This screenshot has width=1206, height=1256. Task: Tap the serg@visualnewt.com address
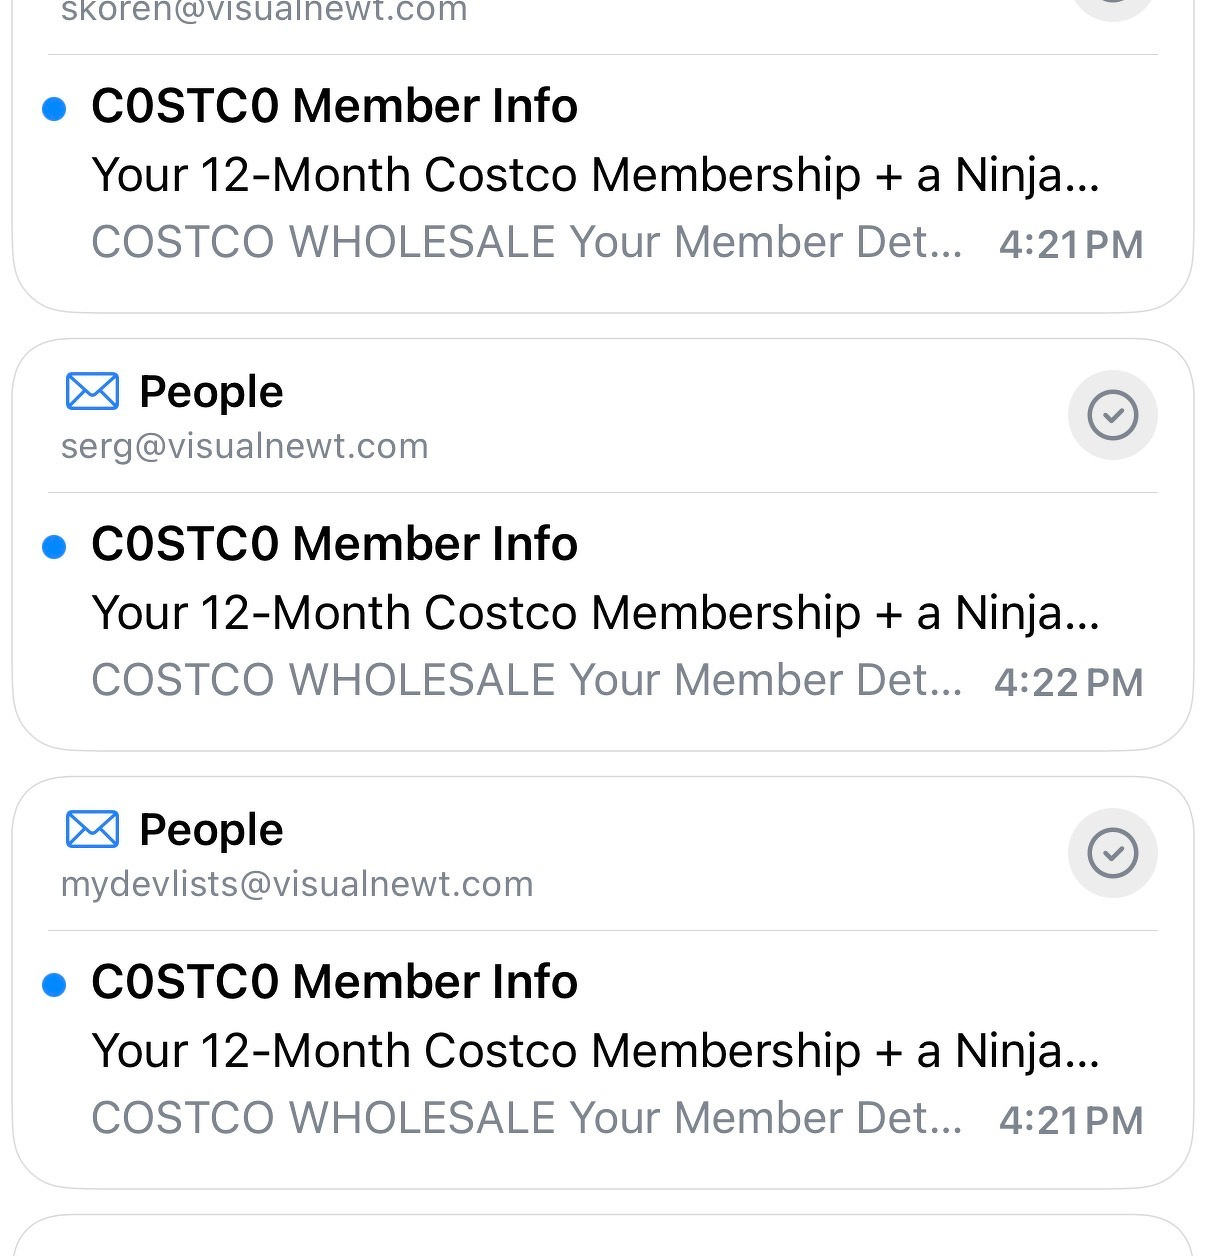(245, 446)
